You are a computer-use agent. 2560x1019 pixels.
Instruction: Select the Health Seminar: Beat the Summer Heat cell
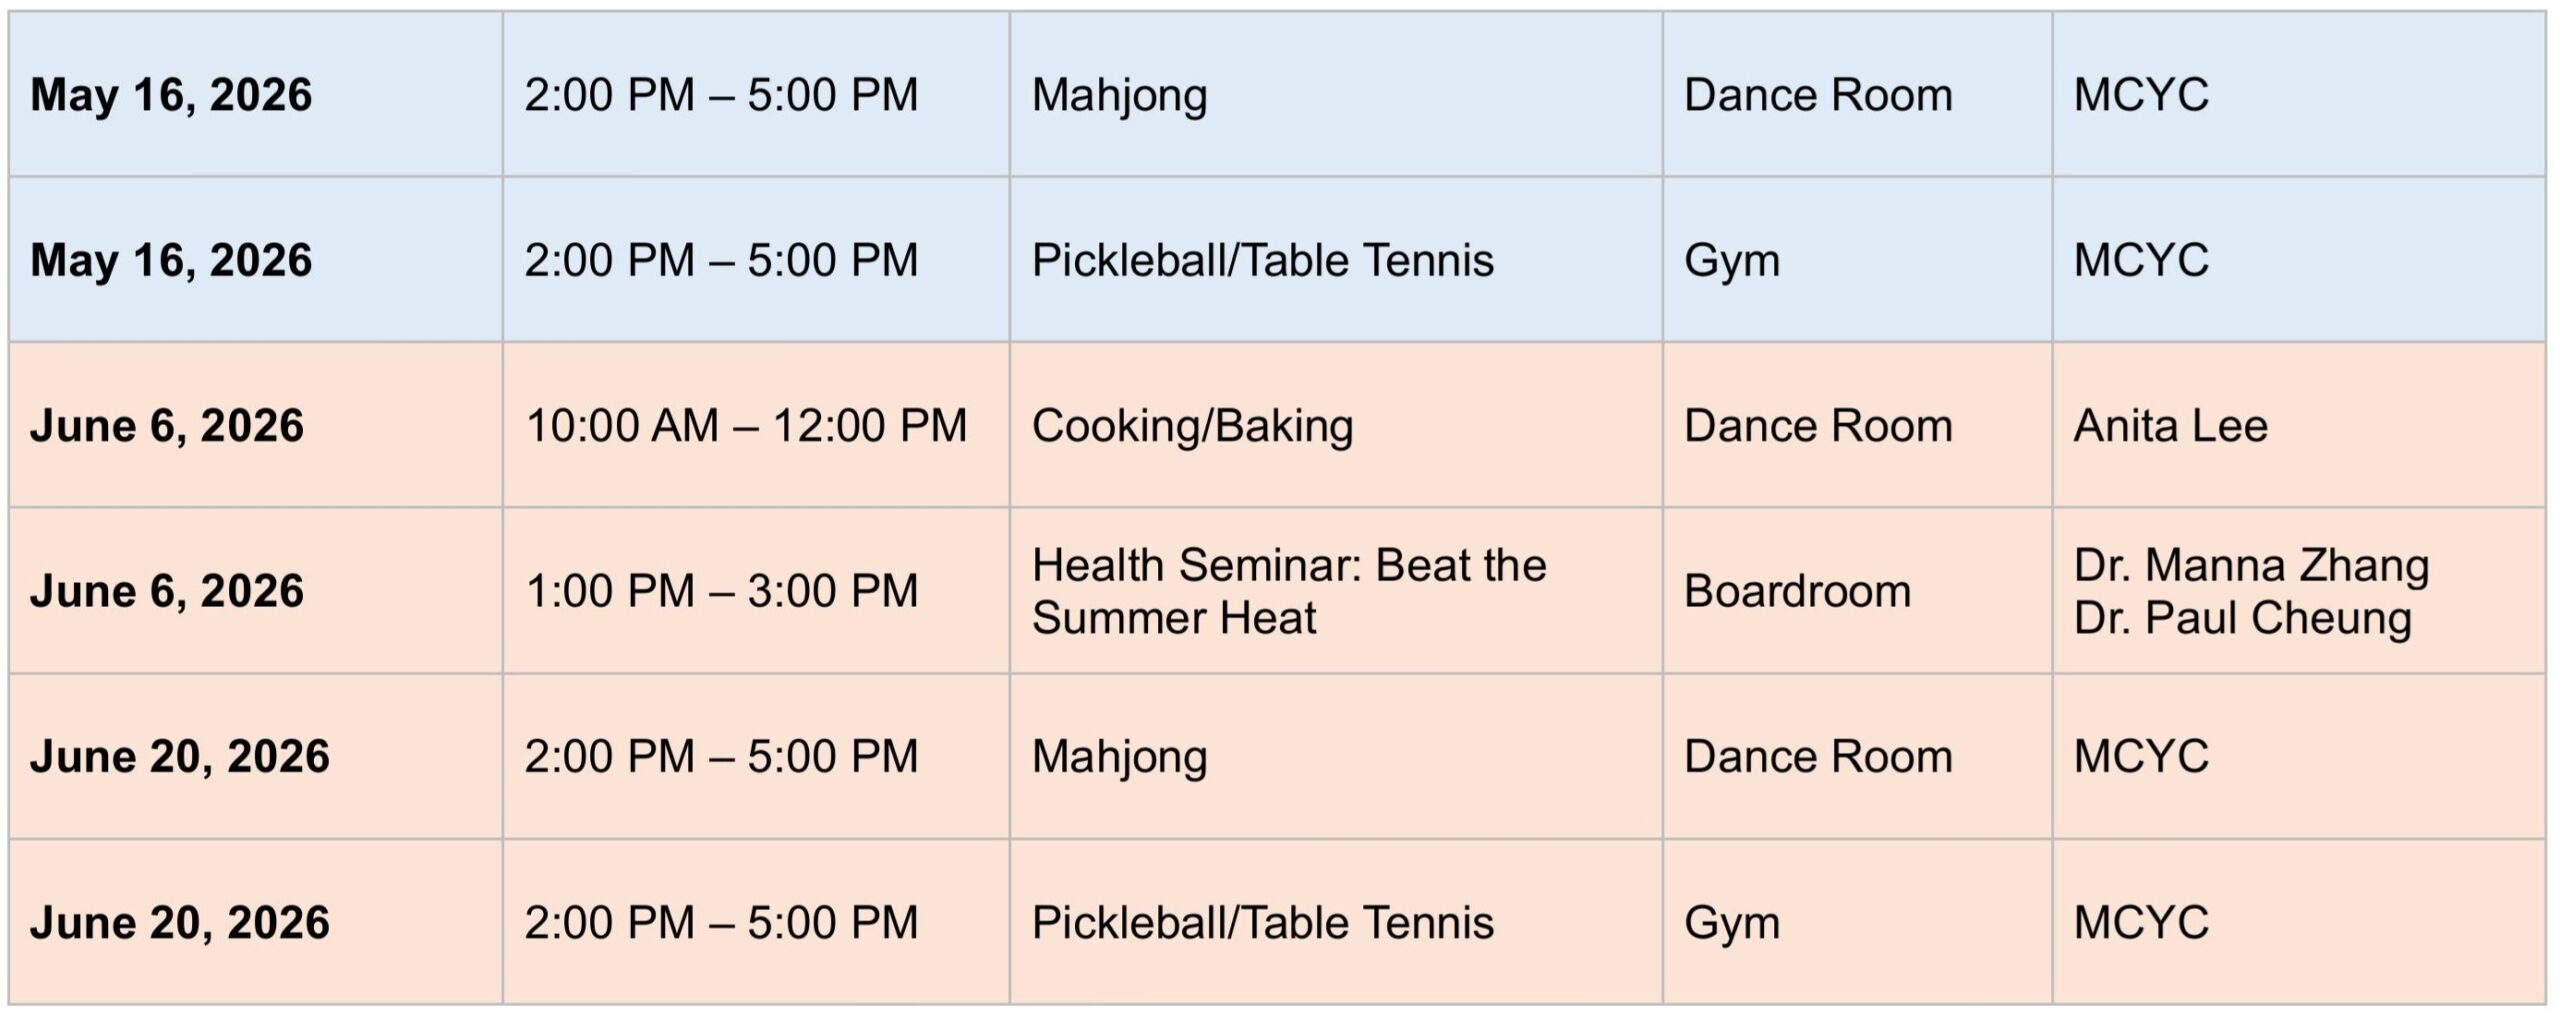[1288, 591]
